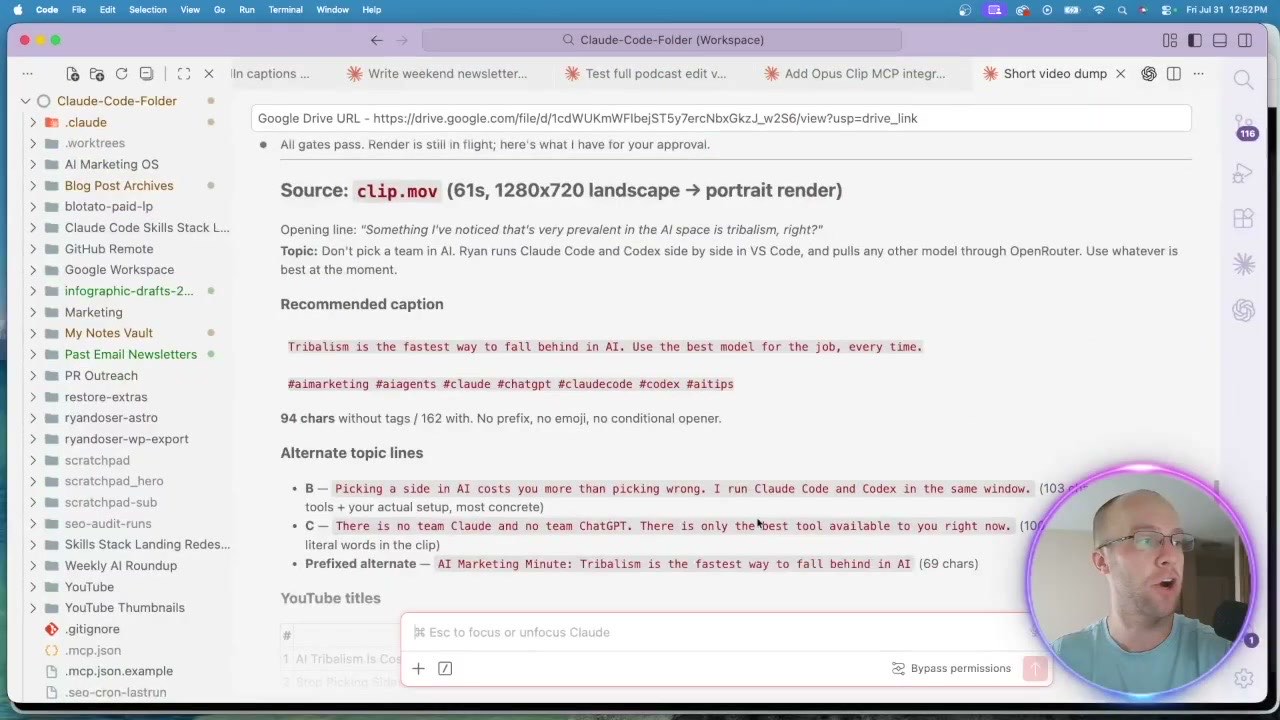The width and height of the screenshot is (1280, 720).
Task: Customize layout icon in title bar
Action: (1170, 40)
